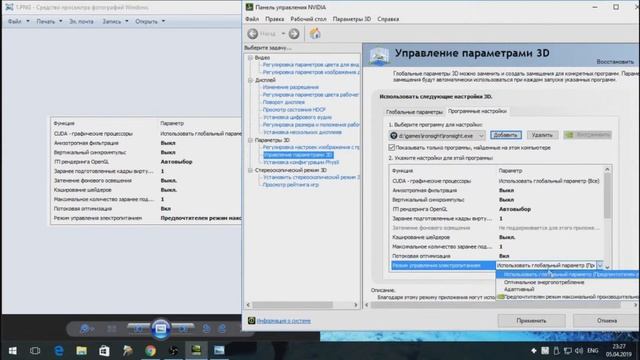
Task: Open the Правка menu
Action: click(x=274, y=19)
